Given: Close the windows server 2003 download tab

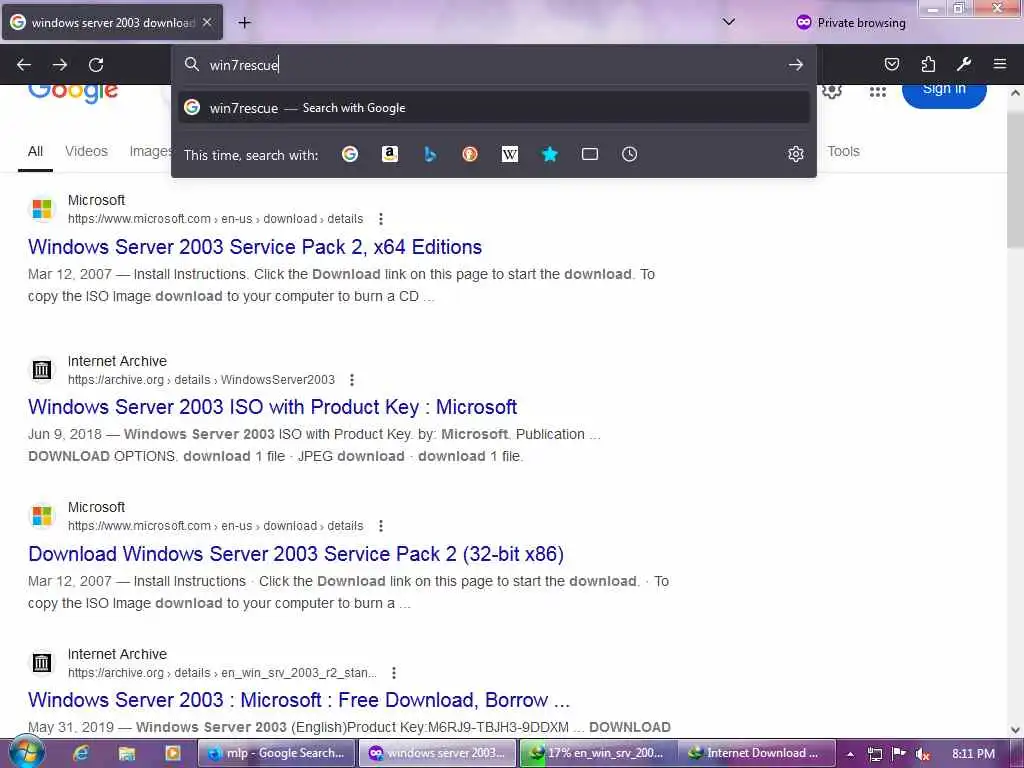Looking at the screenshot, I should point(207,22).
